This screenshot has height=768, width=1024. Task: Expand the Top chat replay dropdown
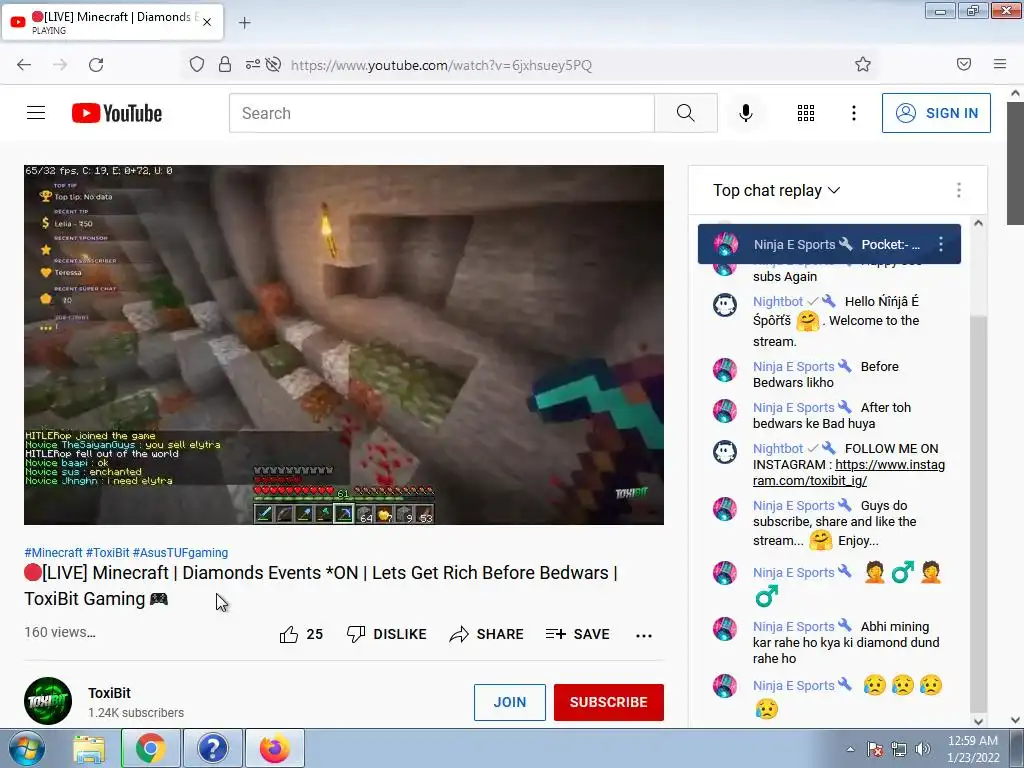click(x=776, y=190)
